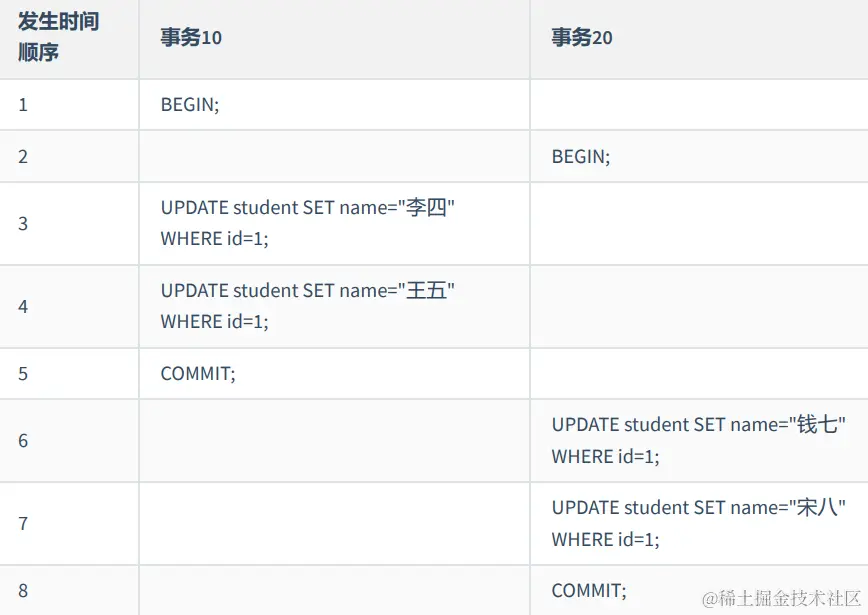Click BEGIN; in the 事务10 column
The height and width of the screenshot is (615, 868).
click(190, 104)
